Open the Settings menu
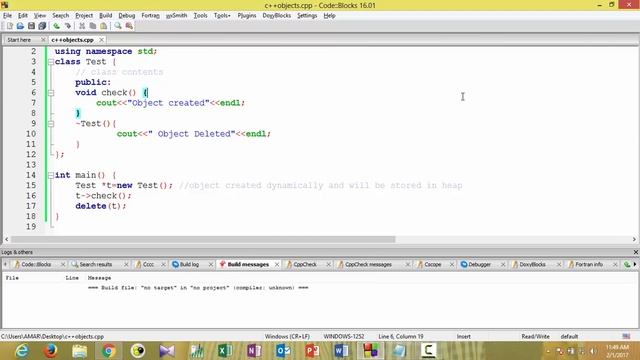The image size is (640, 360). point(307,16)
